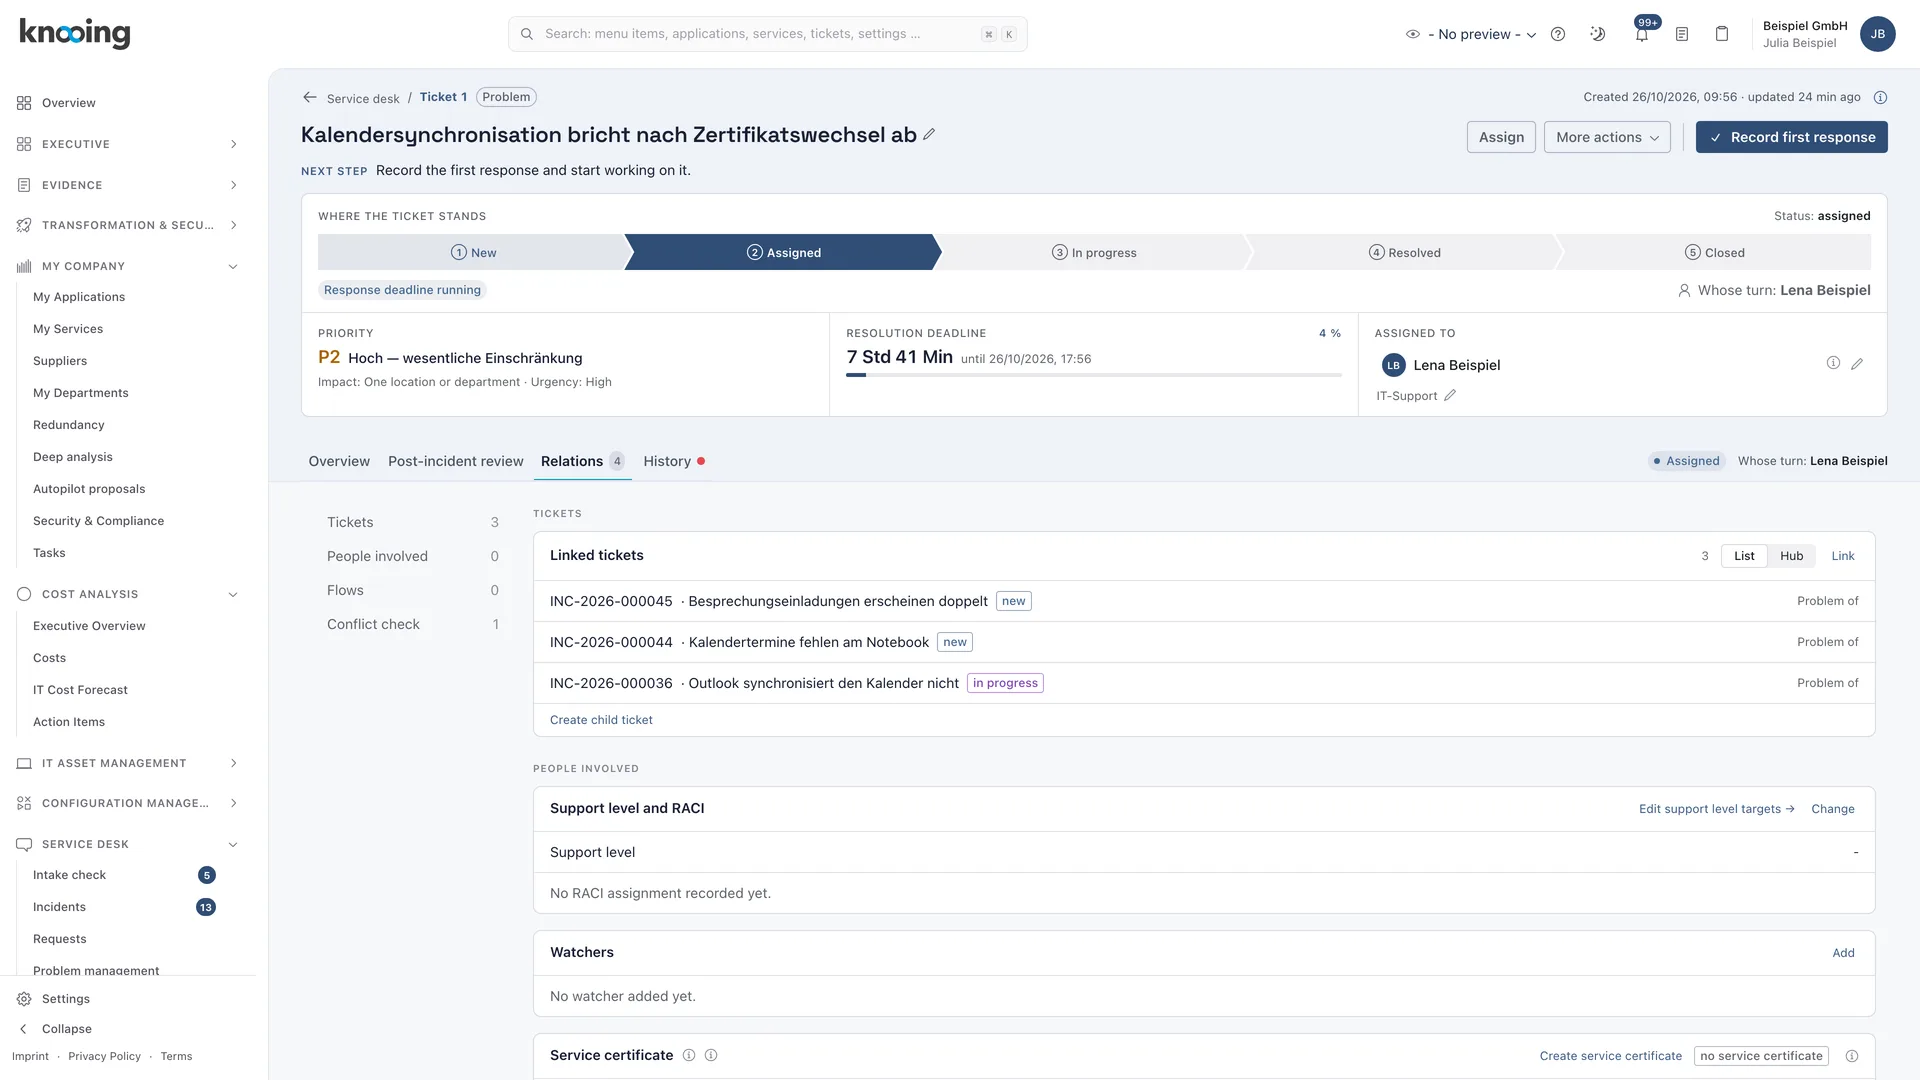Screen dimensions: 1920x1080
Task: Collapse the Cost Analysis section
Action: (x=128, y=594)
